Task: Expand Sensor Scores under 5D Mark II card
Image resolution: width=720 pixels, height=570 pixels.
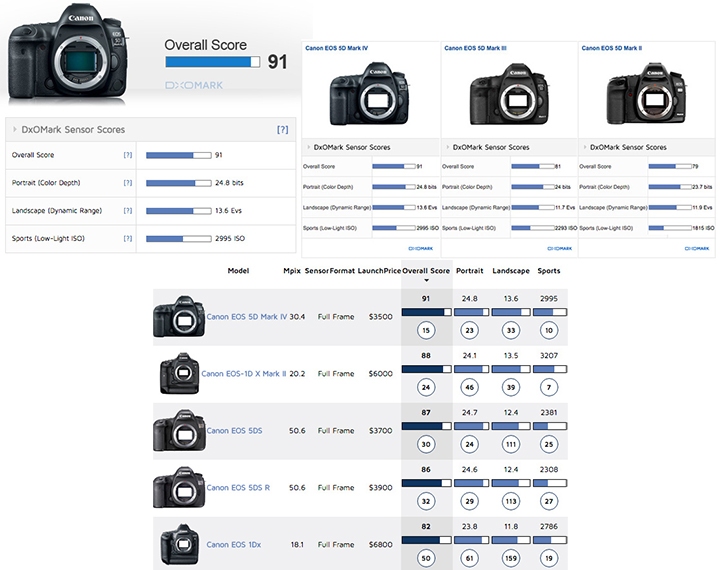Action: tap(585, 147)
